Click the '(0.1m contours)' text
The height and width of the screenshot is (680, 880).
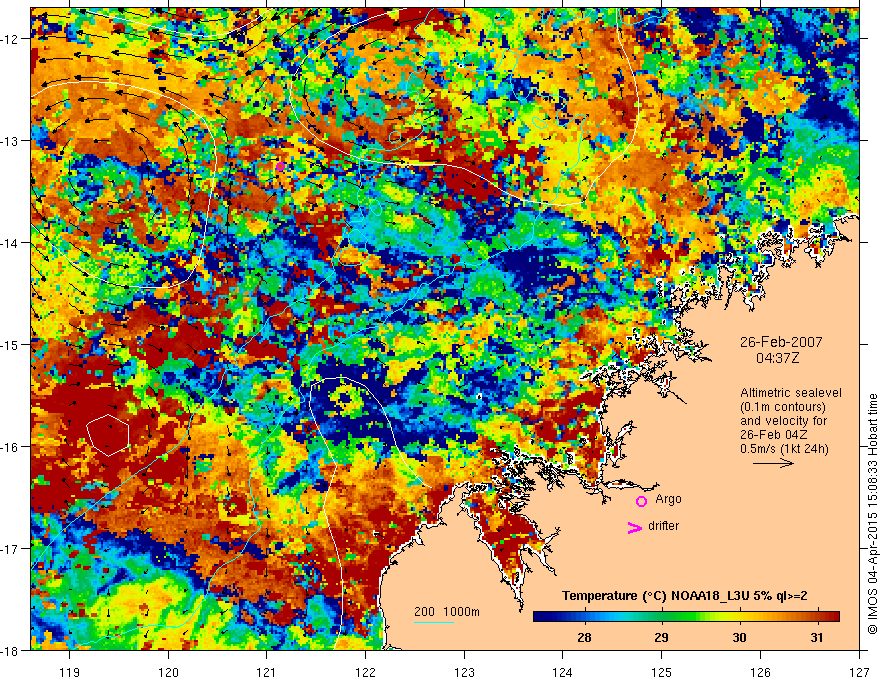(783, 407)
